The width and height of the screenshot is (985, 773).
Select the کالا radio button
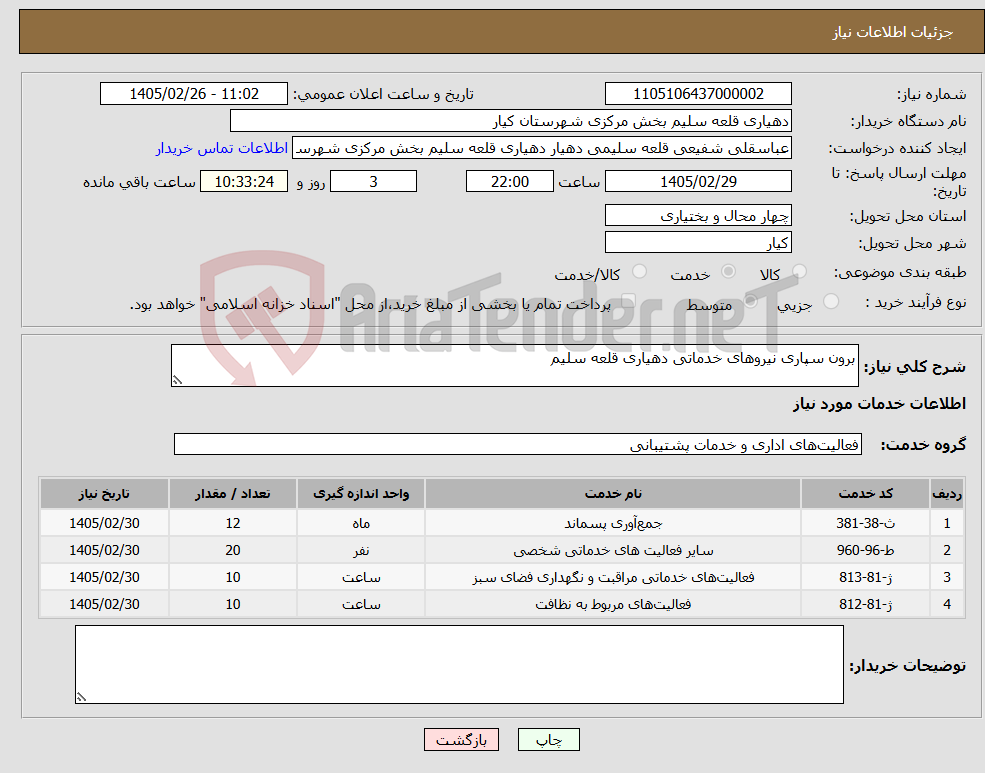click(x=799, y=271)
